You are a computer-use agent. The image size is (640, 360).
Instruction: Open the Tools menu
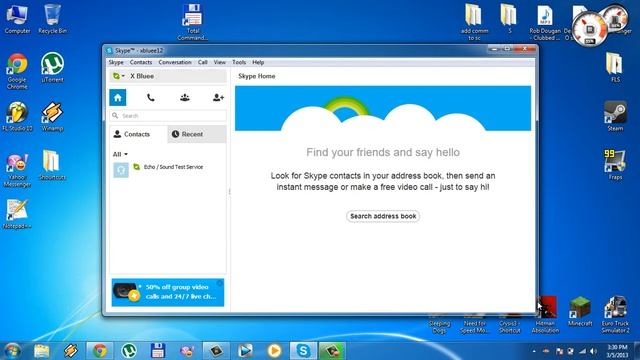239,62
